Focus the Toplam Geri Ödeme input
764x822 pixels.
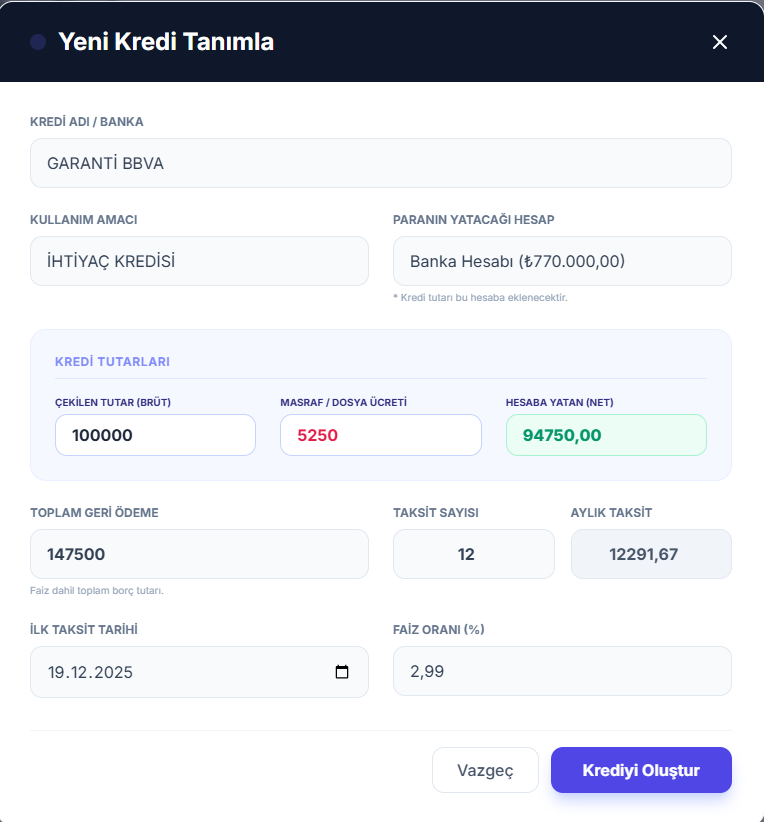coord(199,554)
